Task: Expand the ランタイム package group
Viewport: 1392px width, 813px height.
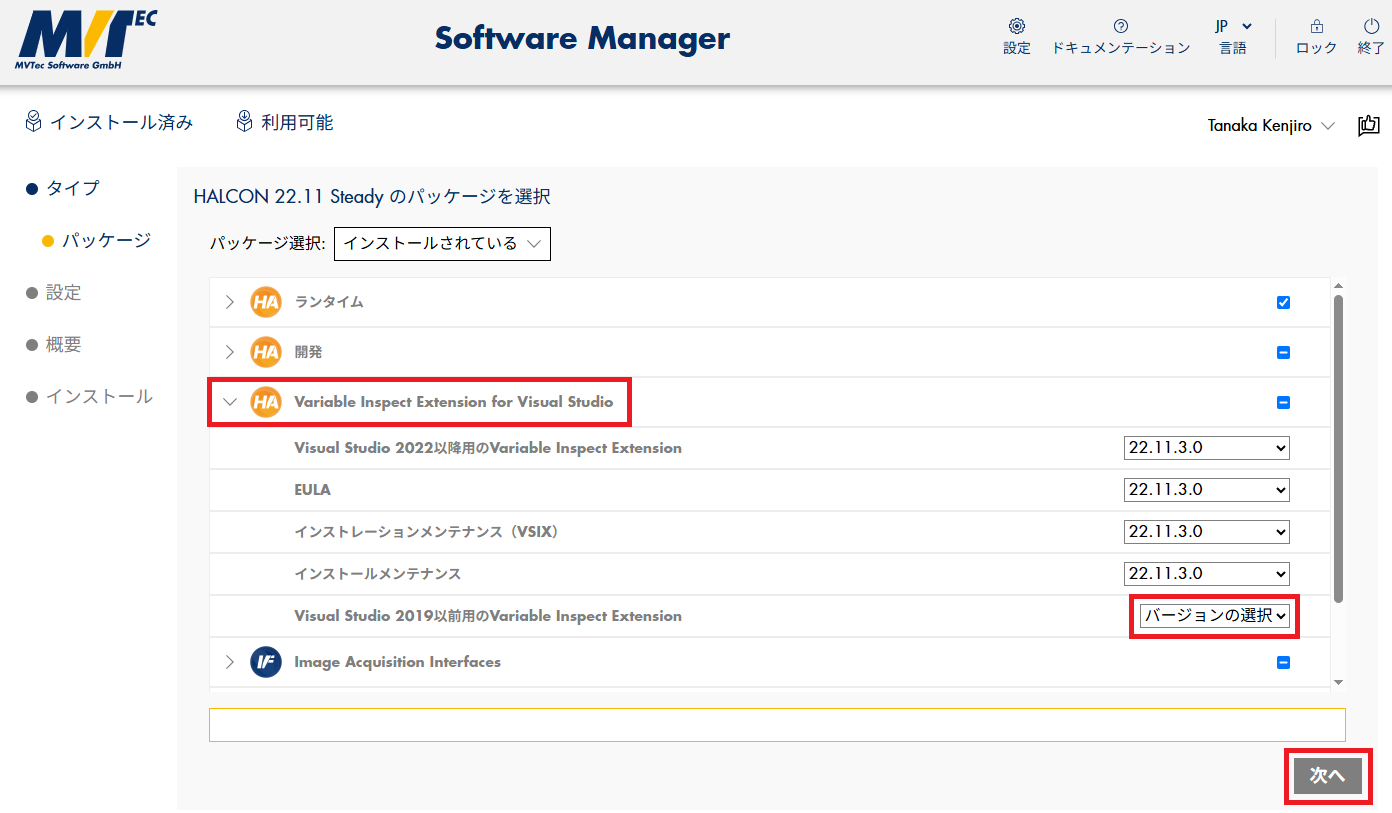Action: pos(230,302)
